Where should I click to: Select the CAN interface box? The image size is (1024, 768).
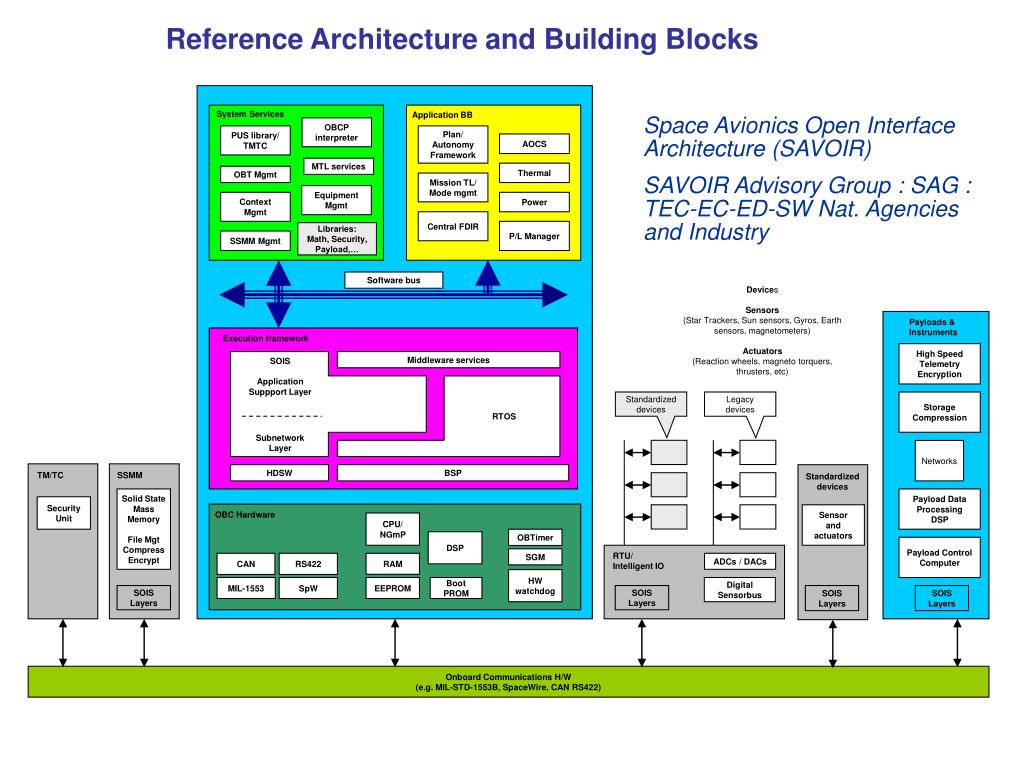(246, 564)
